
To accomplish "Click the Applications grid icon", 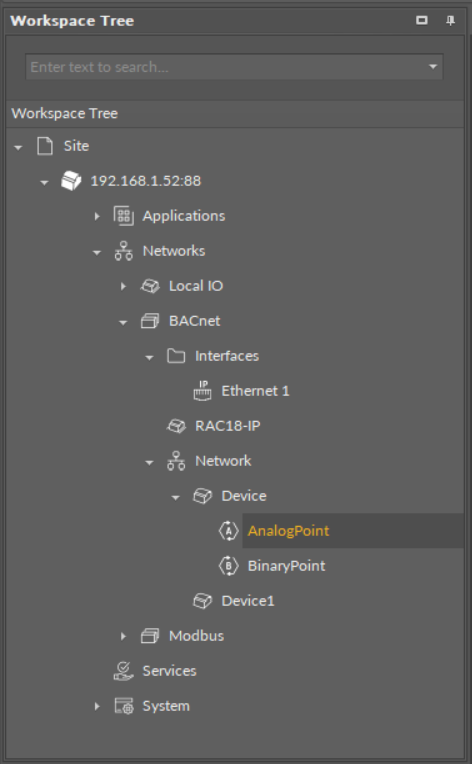I will 124,216.
